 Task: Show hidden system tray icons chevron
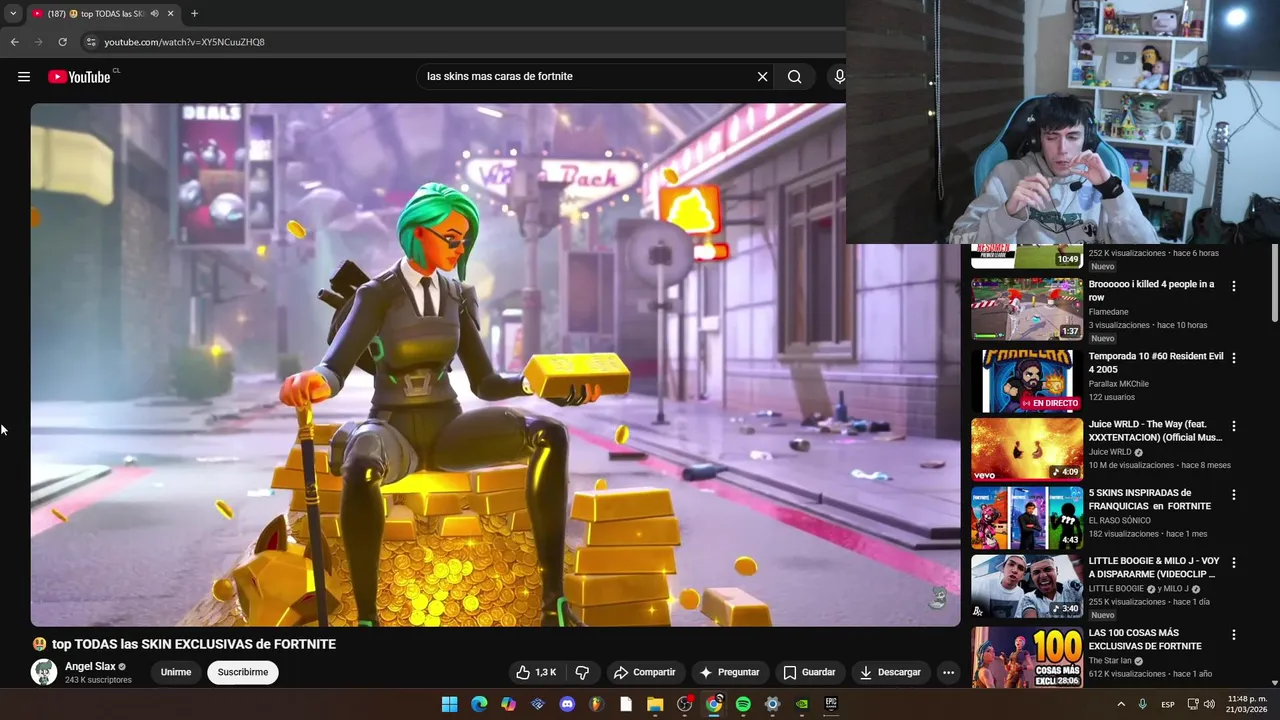[x=1121, y=704]
